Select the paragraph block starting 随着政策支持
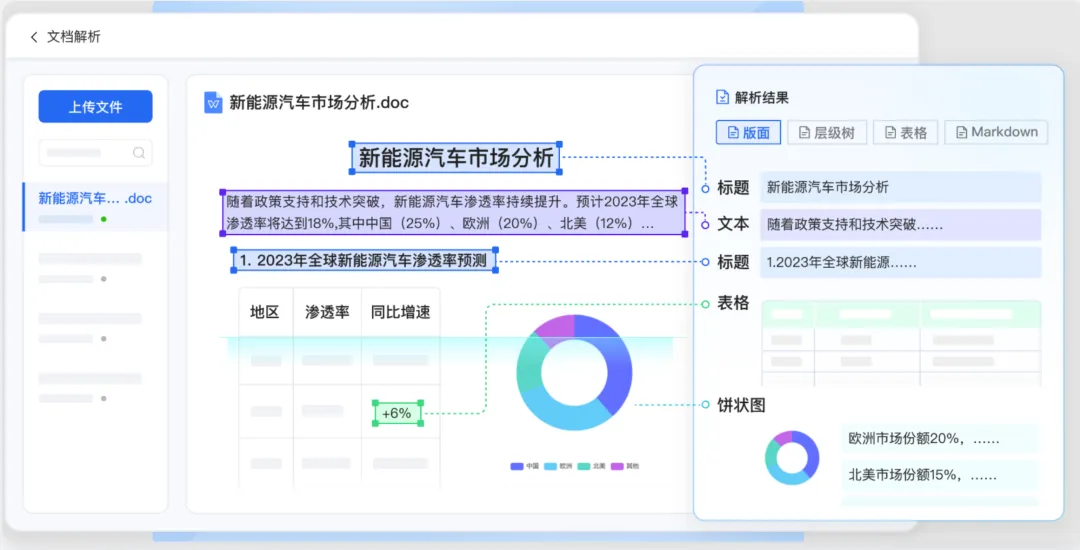This screenshot has height=550, width=1080. (x=453, y=213)
